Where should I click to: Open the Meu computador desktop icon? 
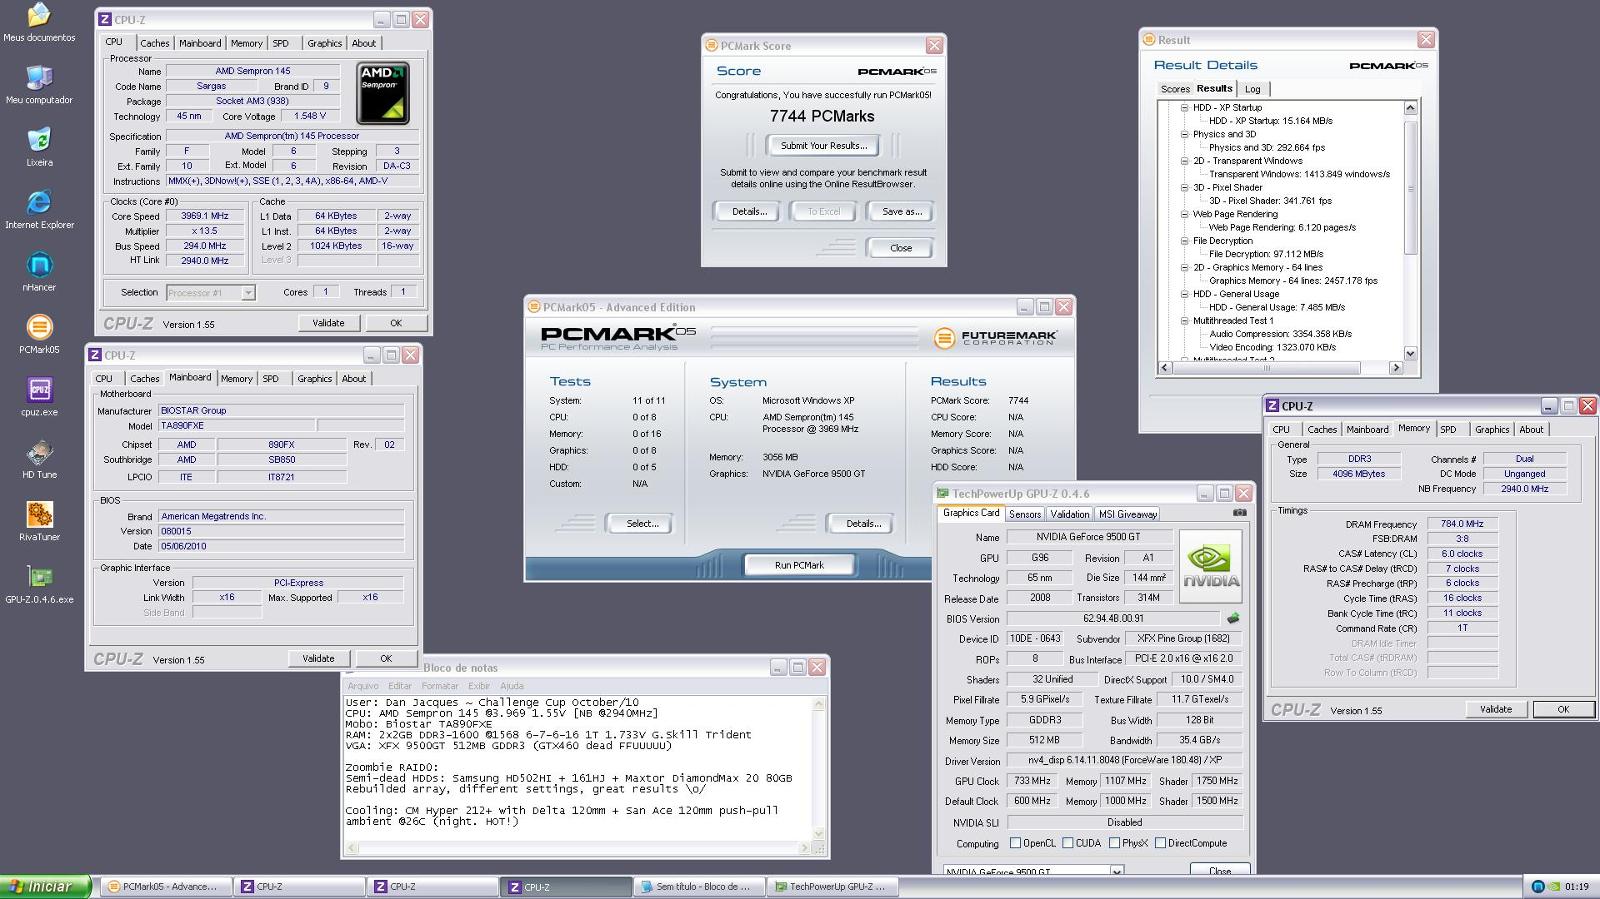(39, 85)
